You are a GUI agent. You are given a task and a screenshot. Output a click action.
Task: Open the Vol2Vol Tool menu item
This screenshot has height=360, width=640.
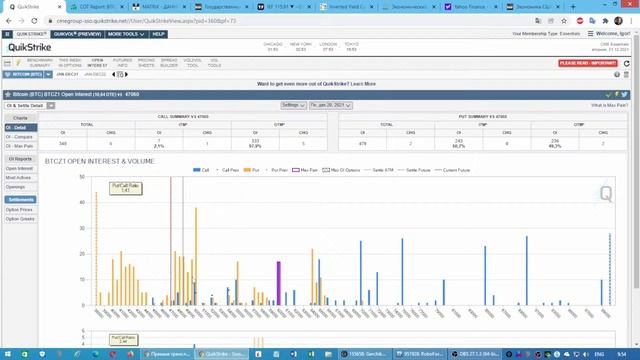[192, 63]
